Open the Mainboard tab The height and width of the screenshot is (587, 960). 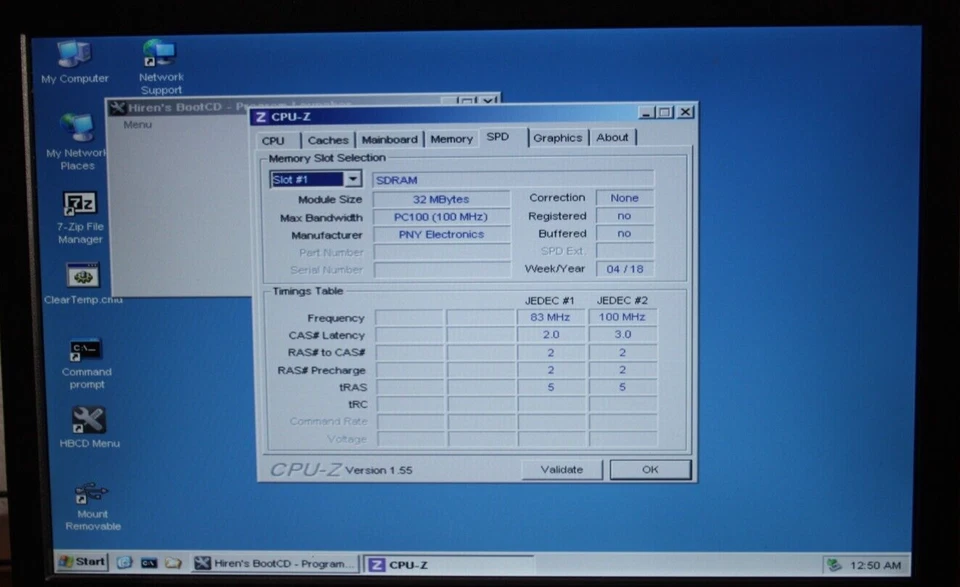tap(389, 140)
